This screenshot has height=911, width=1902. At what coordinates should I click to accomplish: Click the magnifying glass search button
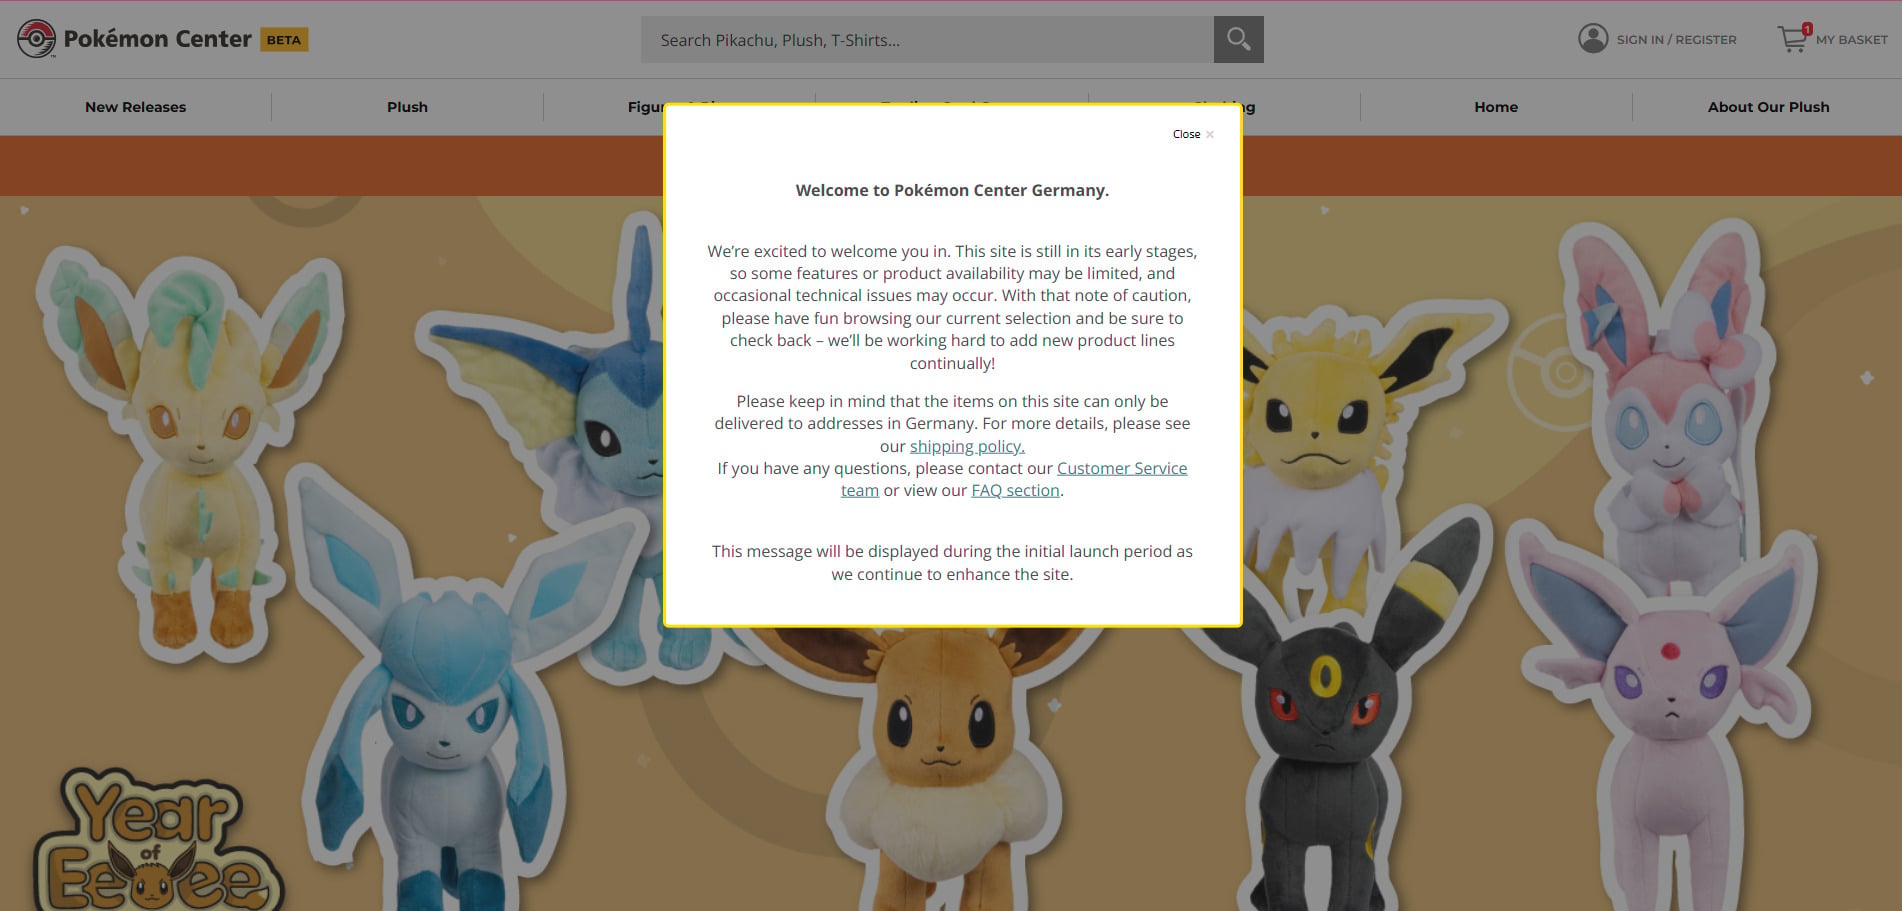pos(1238,39)
